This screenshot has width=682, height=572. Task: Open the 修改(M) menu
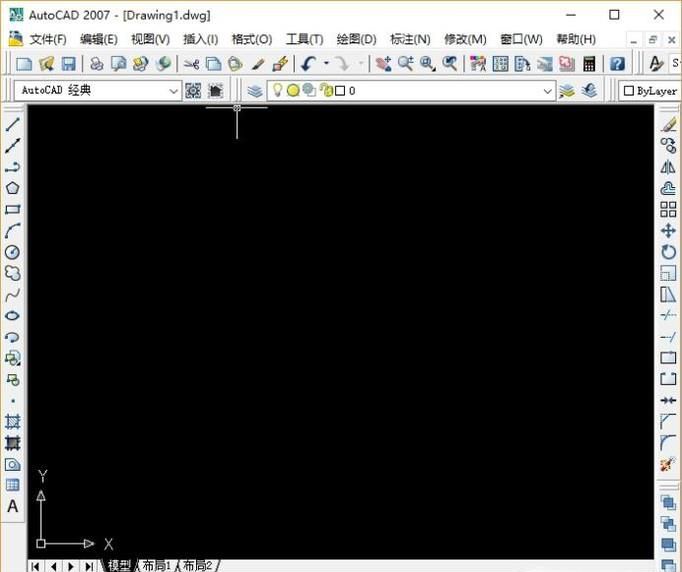coord(465,39)
